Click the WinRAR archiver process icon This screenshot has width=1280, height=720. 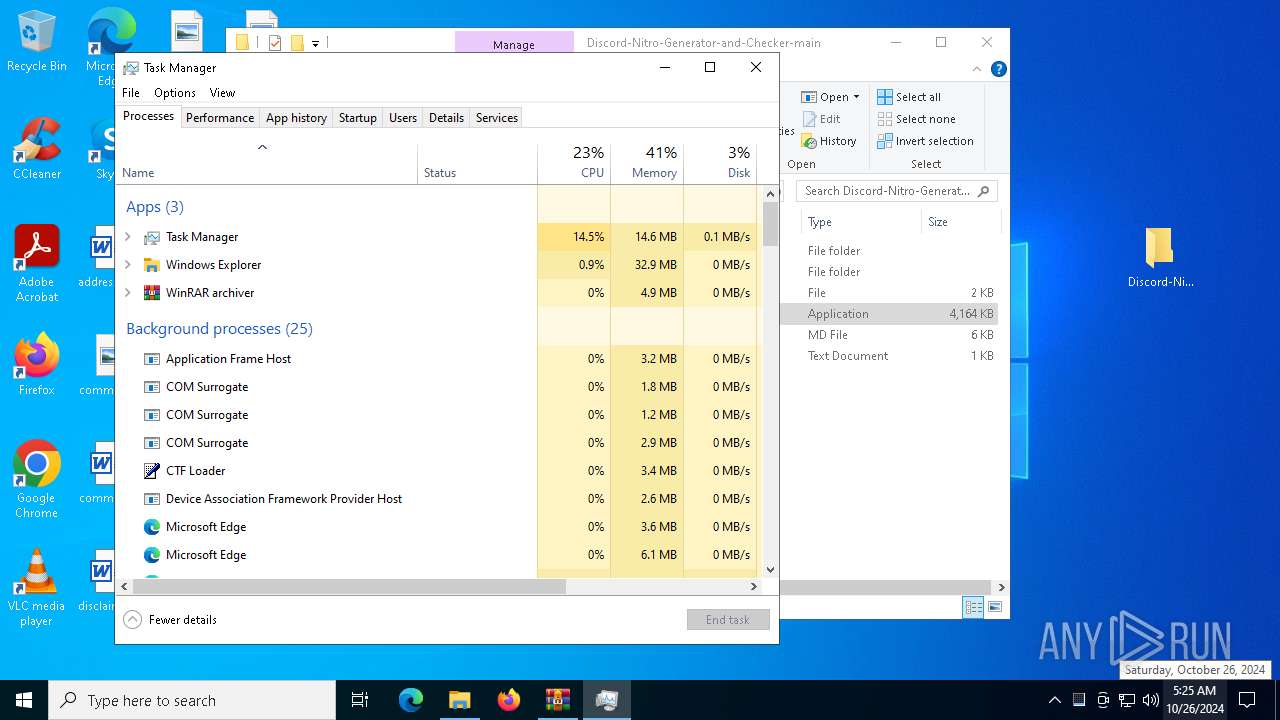152,293
